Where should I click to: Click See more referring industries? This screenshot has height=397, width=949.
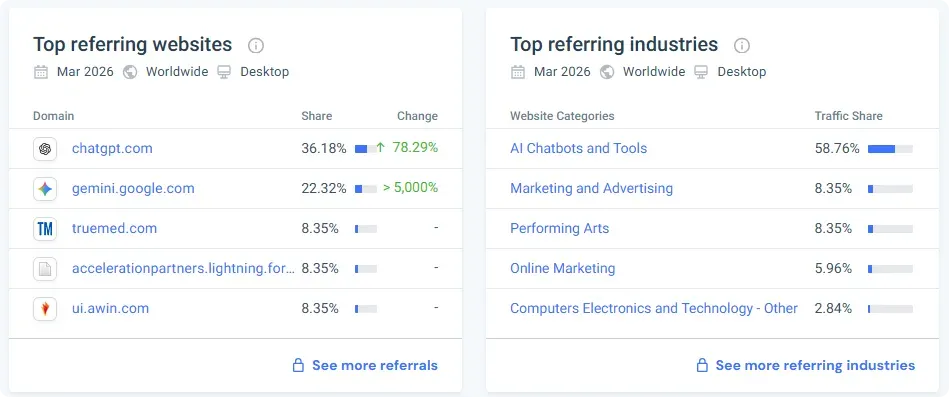pos(815,366)
